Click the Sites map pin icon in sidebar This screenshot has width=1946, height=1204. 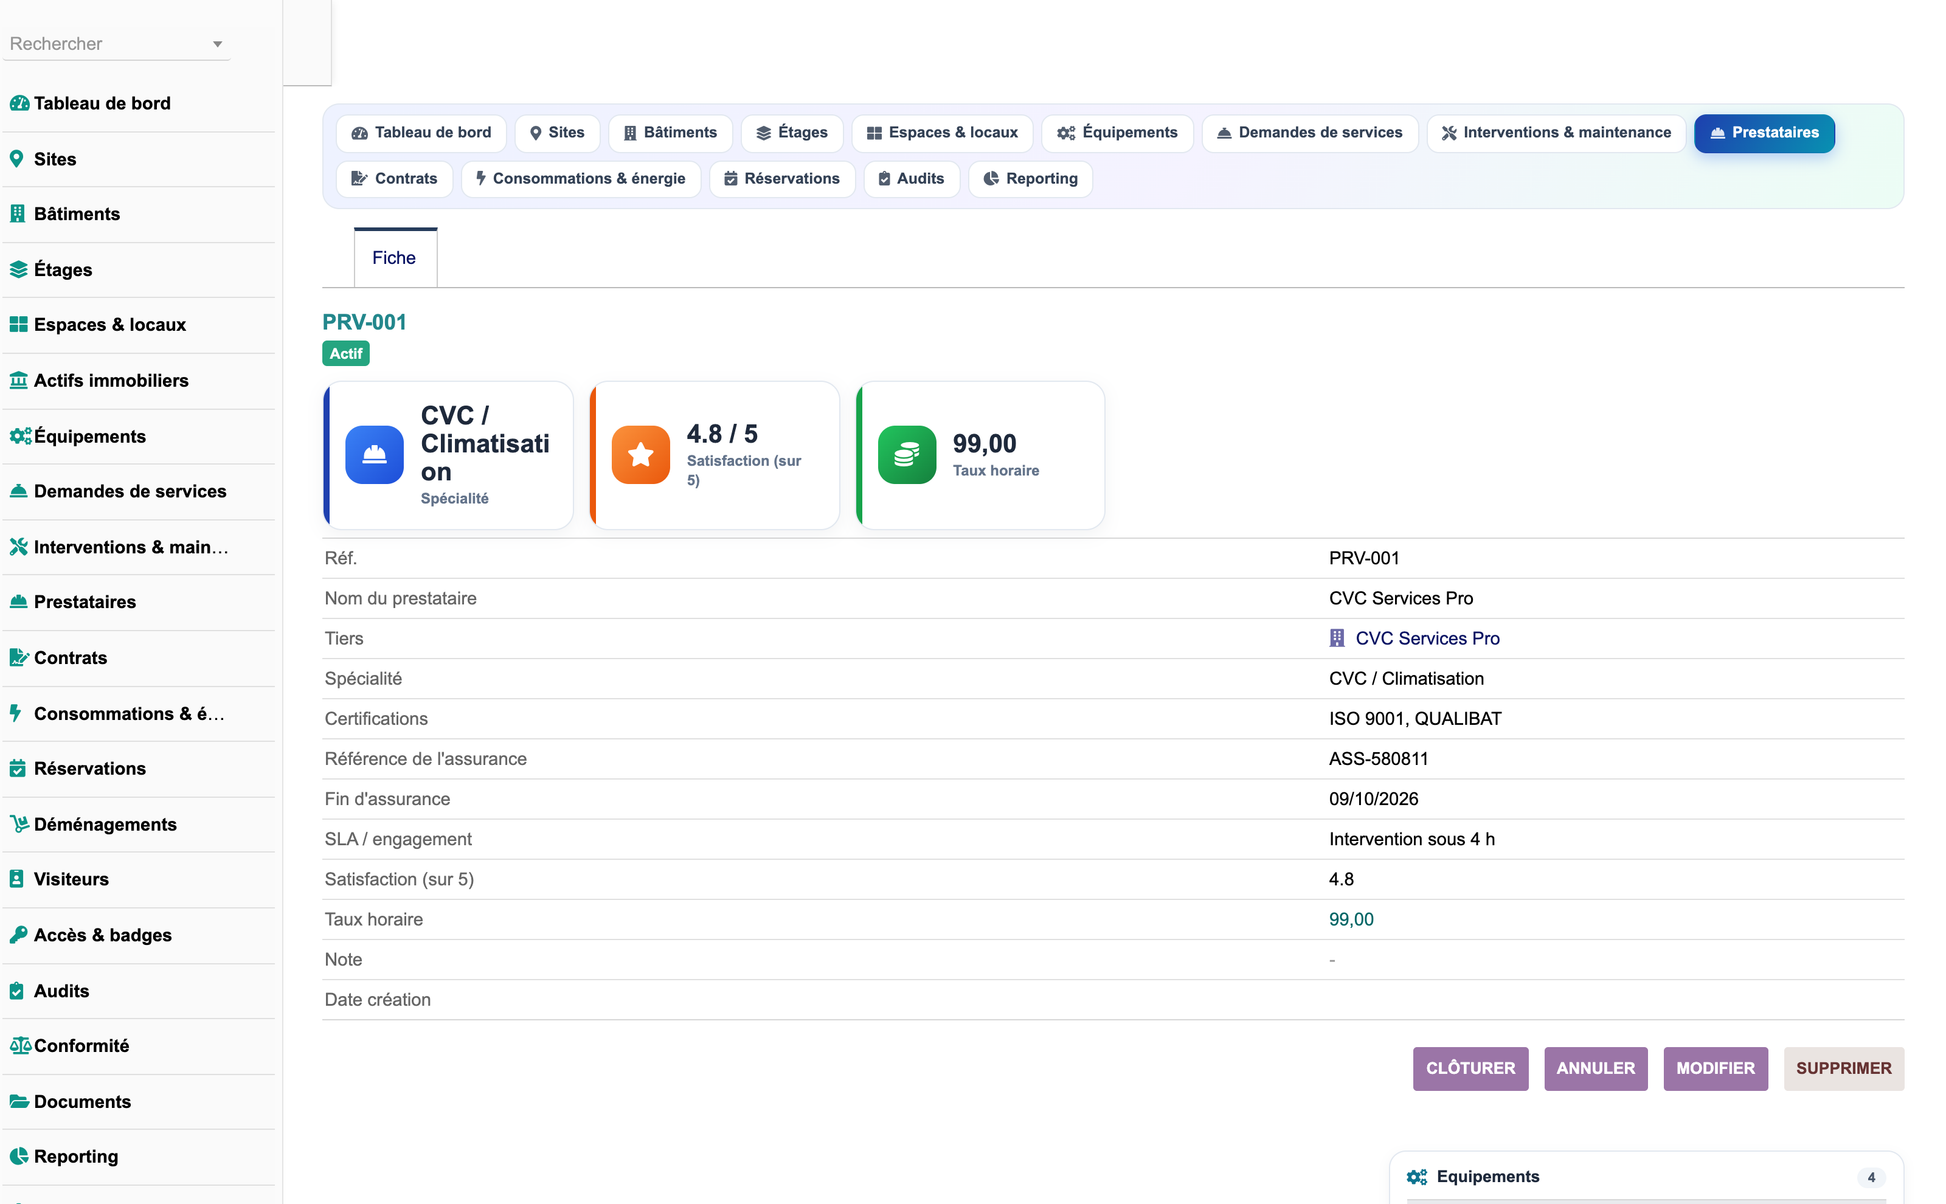point(17,159)
